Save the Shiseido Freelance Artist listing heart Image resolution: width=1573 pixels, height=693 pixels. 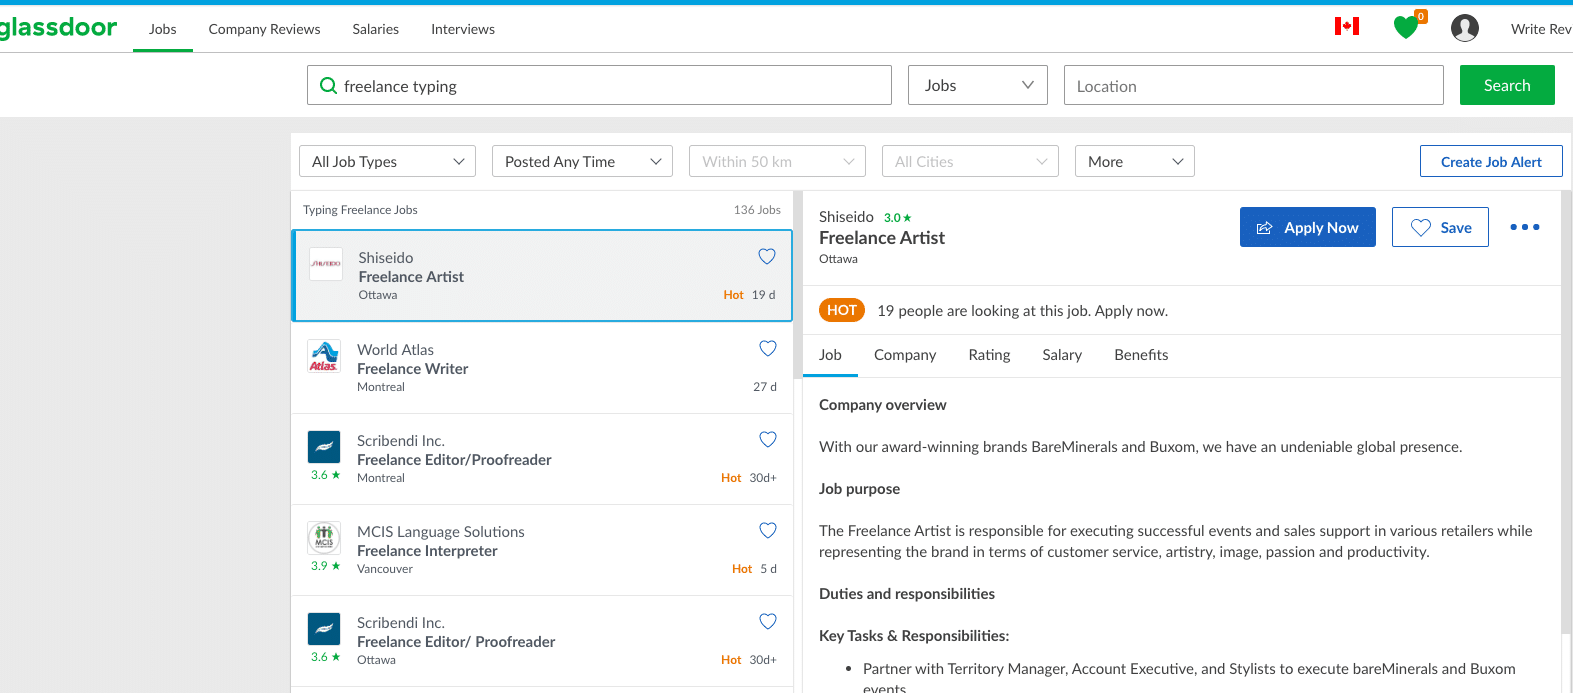(767, 256)
